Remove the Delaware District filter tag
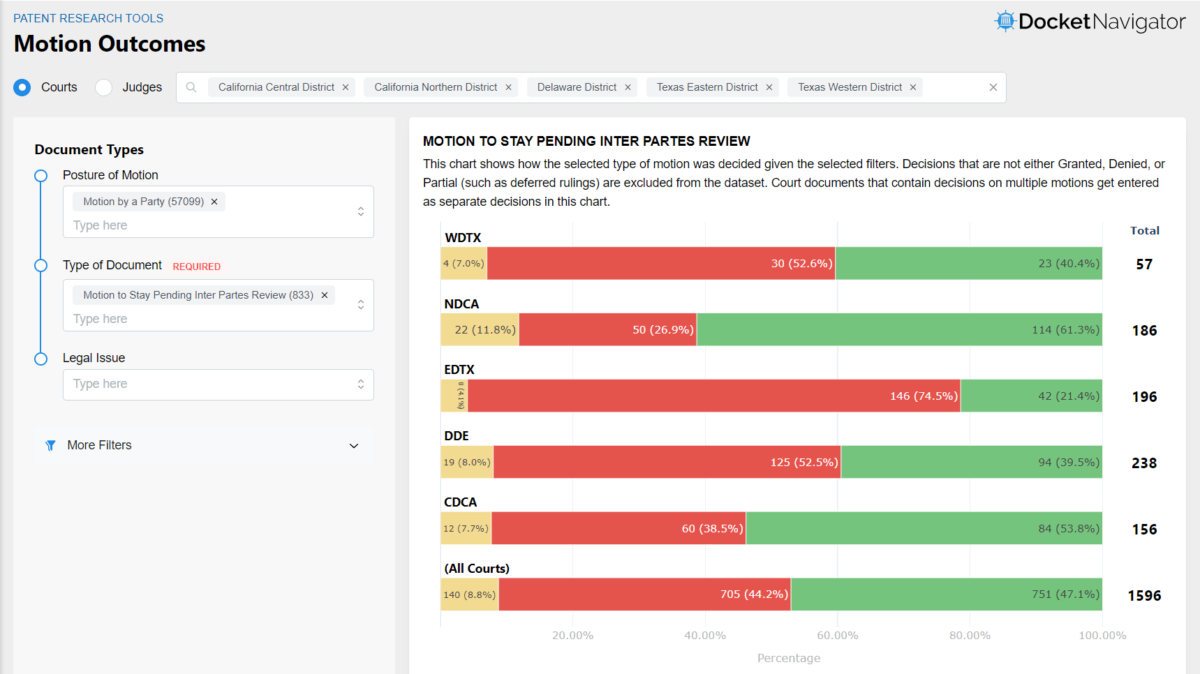The width and height of the screenshot is (1200, 674). [629, 87]
